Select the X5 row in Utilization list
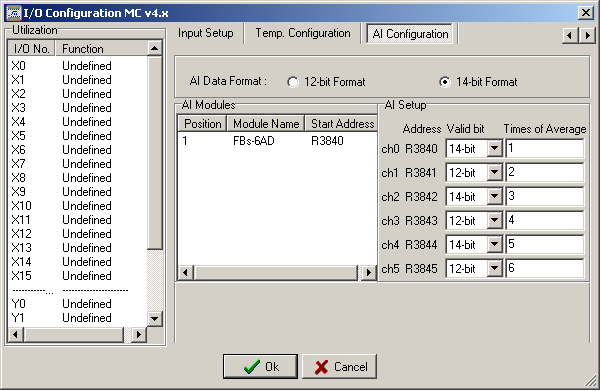Image resolution: width=601 pixels, height=391 pixels. [x=77, y=136]
